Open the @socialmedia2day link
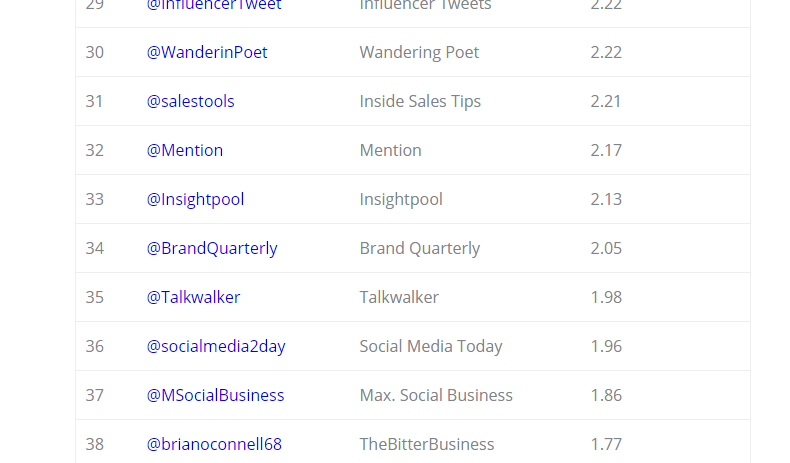This screenshot has height=463, width=790. [216, 346]
